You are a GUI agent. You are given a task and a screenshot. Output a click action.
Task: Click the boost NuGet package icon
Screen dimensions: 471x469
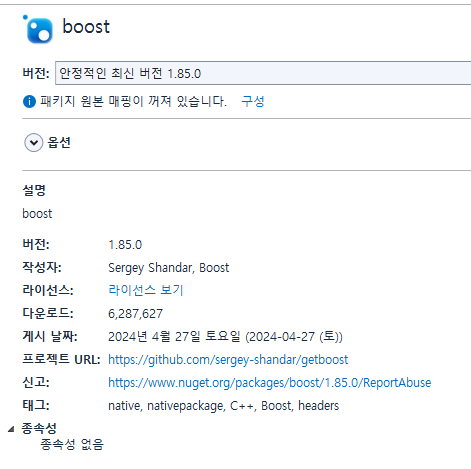(38, 29)
